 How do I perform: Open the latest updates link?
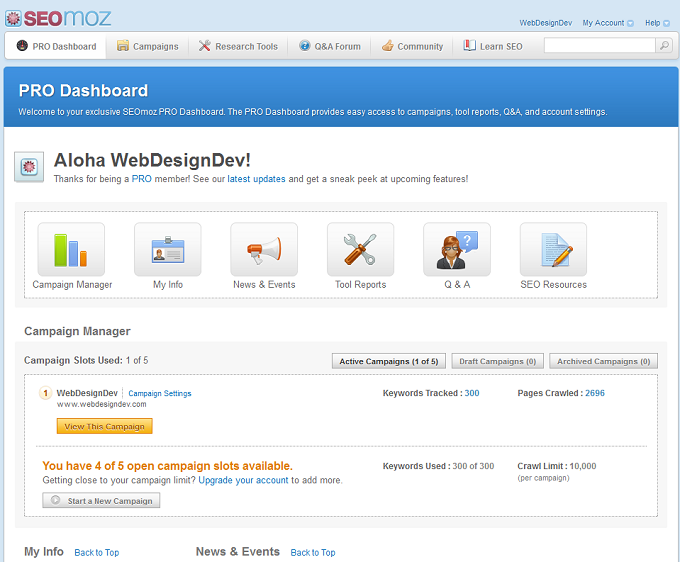[256, 179]
